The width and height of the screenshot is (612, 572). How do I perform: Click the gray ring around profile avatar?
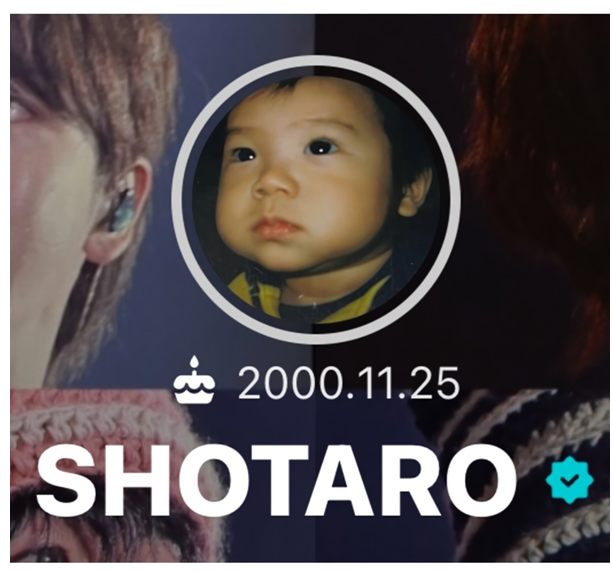click(x=315, y=62)
